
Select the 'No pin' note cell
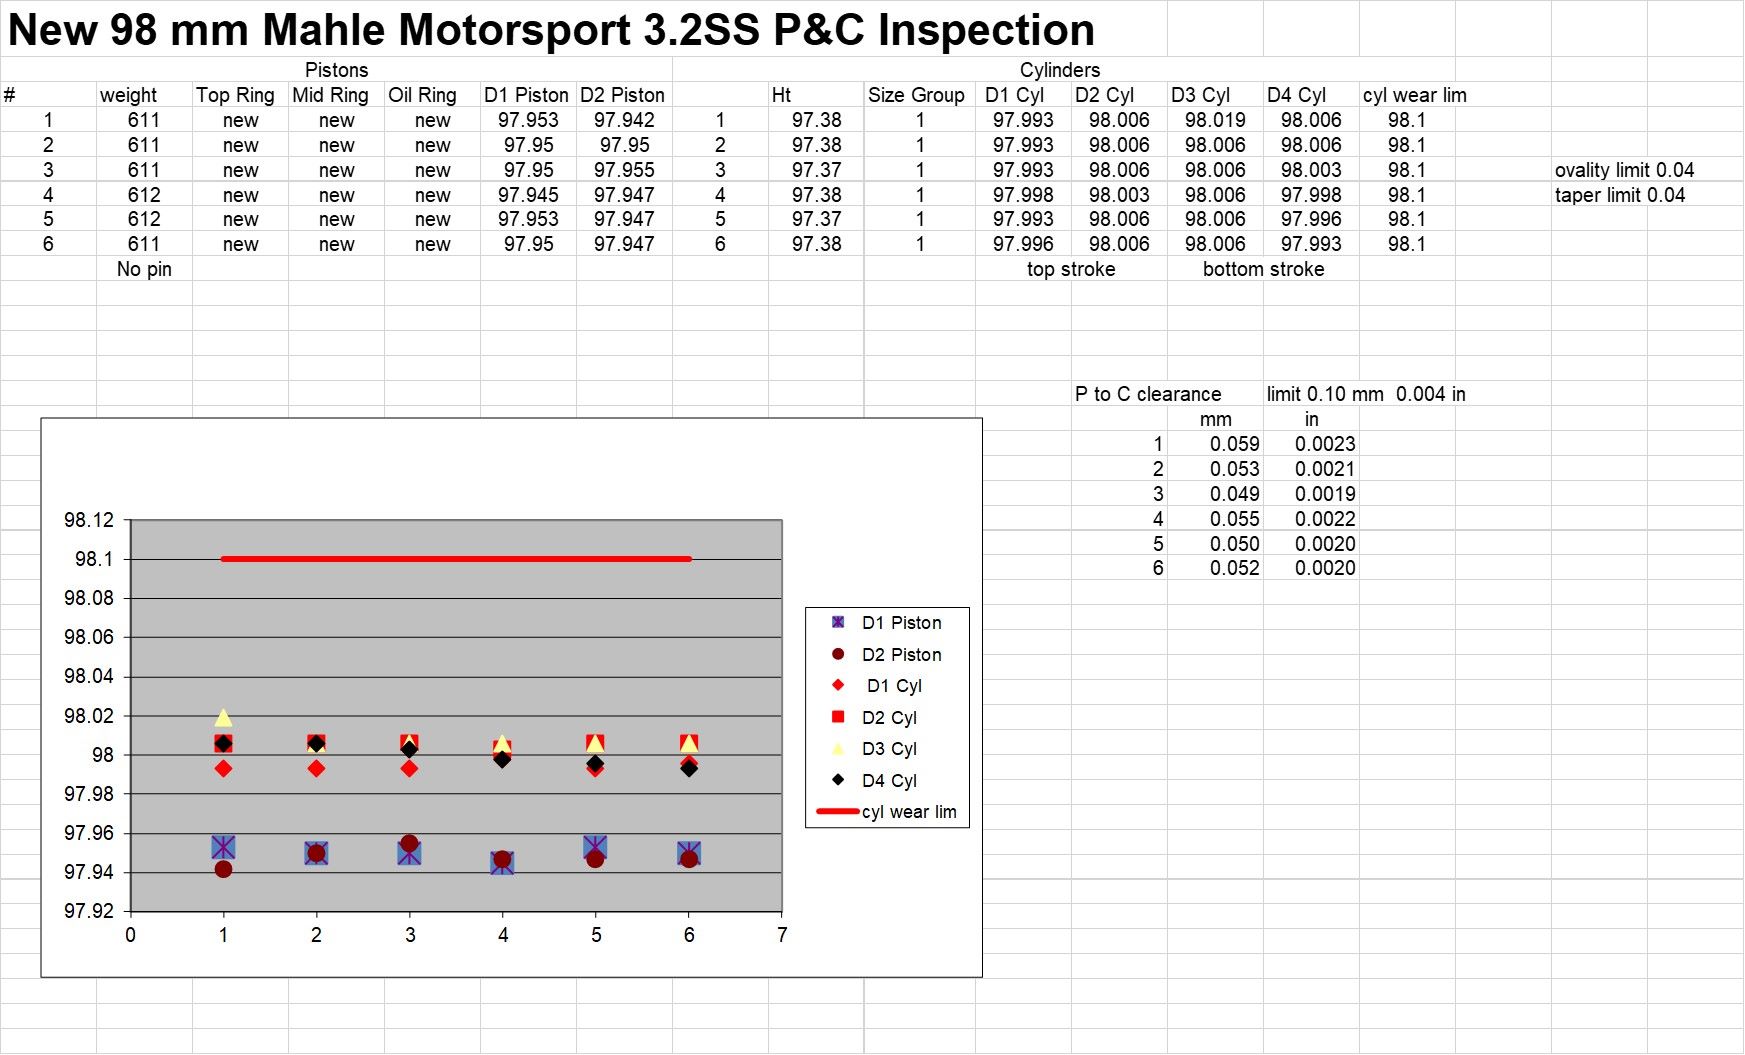[x=144, y=269]
